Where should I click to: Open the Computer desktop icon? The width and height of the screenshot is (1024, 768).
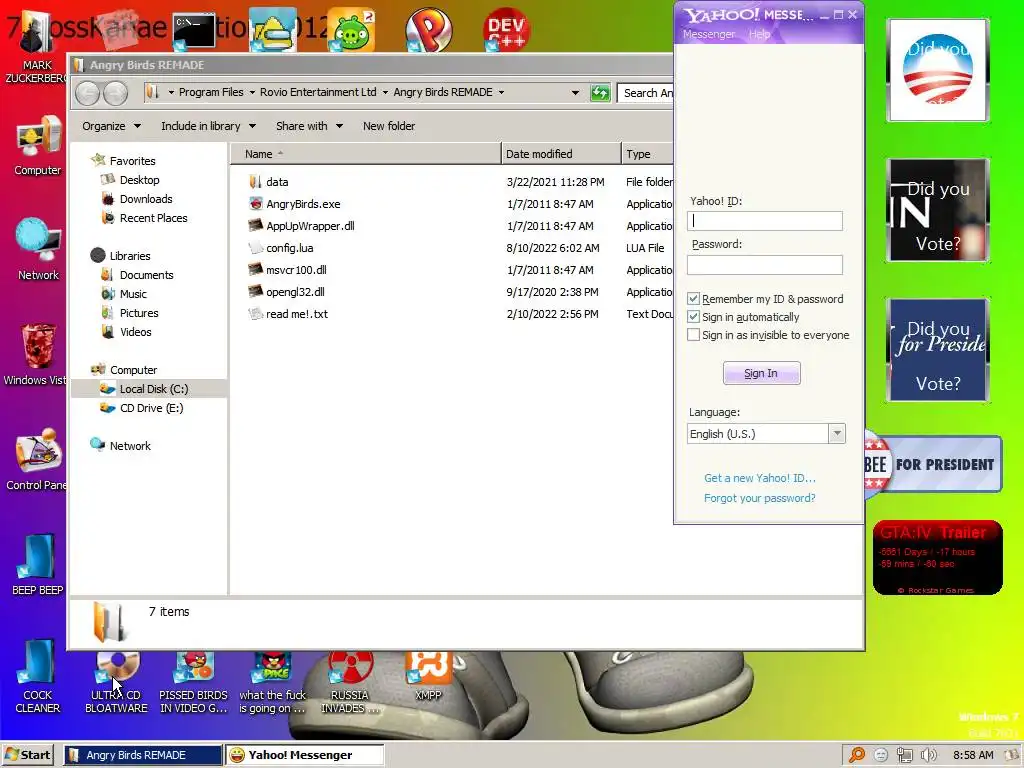[x=37, y=147]
